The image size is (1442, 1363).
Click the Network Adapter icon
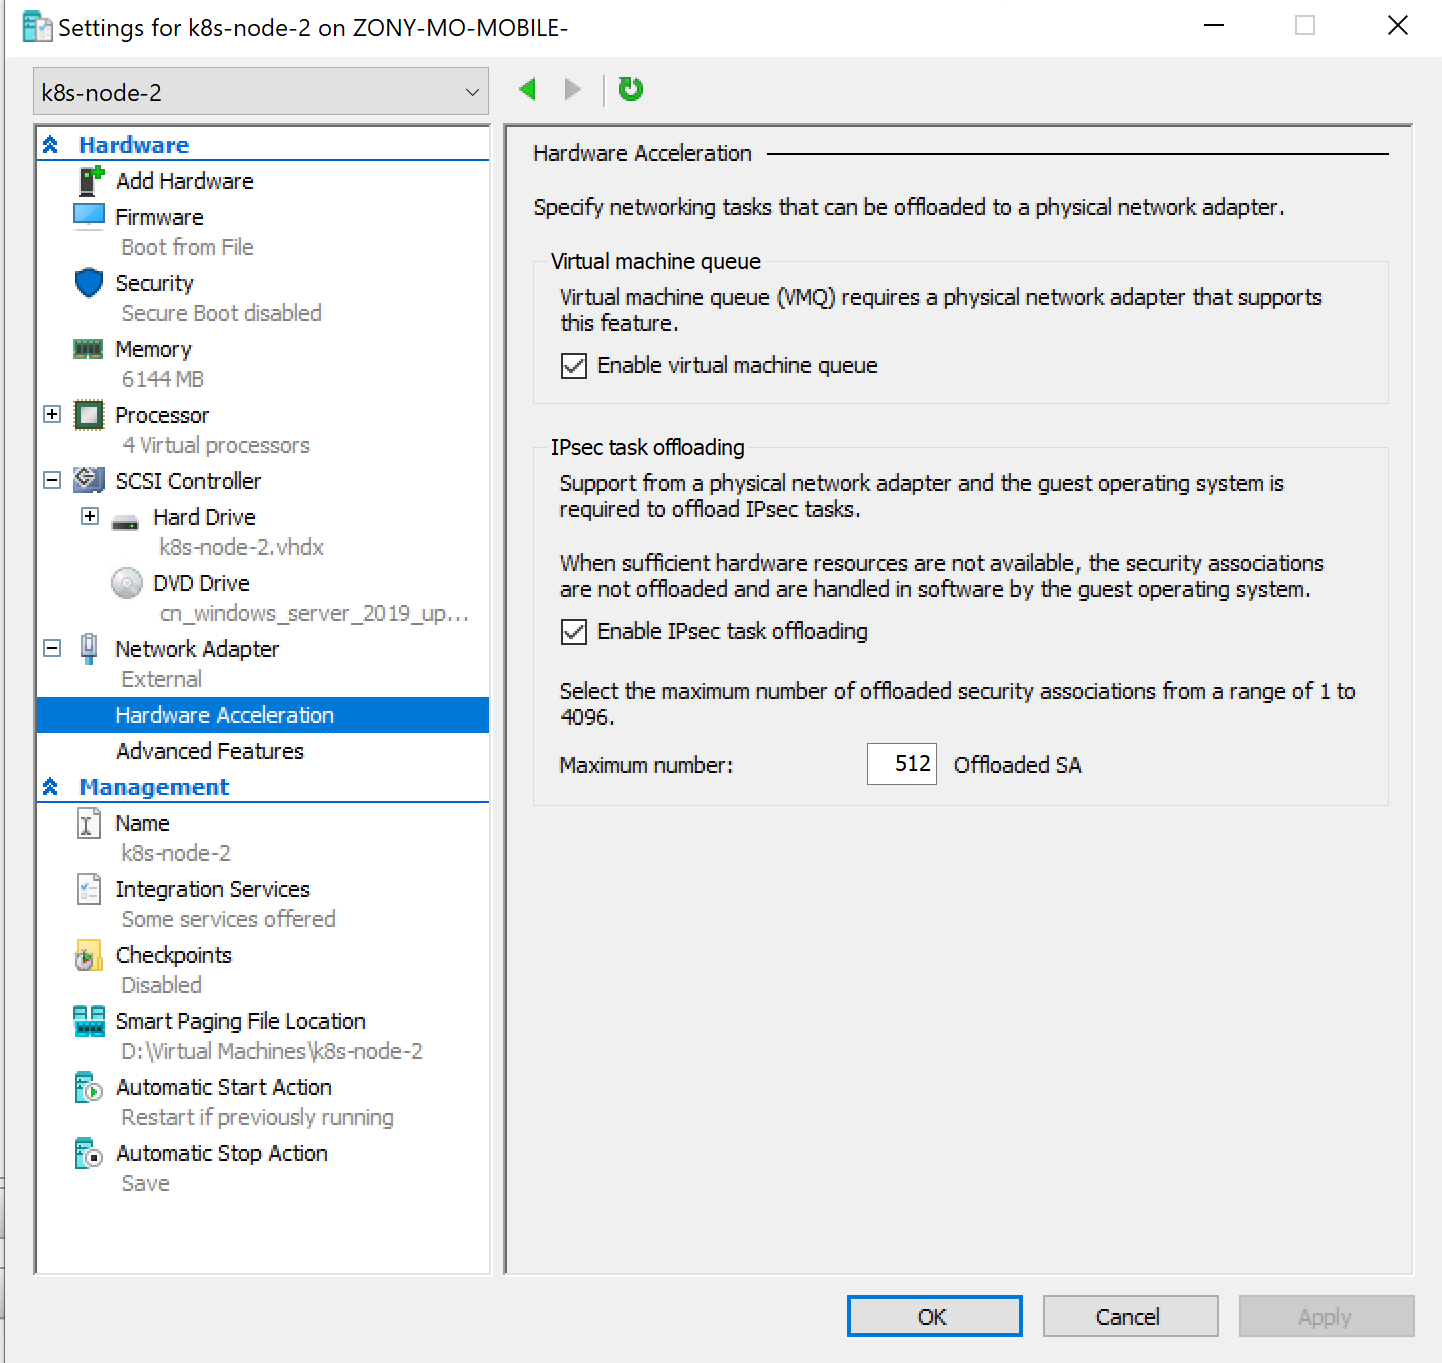pos(89,649)
